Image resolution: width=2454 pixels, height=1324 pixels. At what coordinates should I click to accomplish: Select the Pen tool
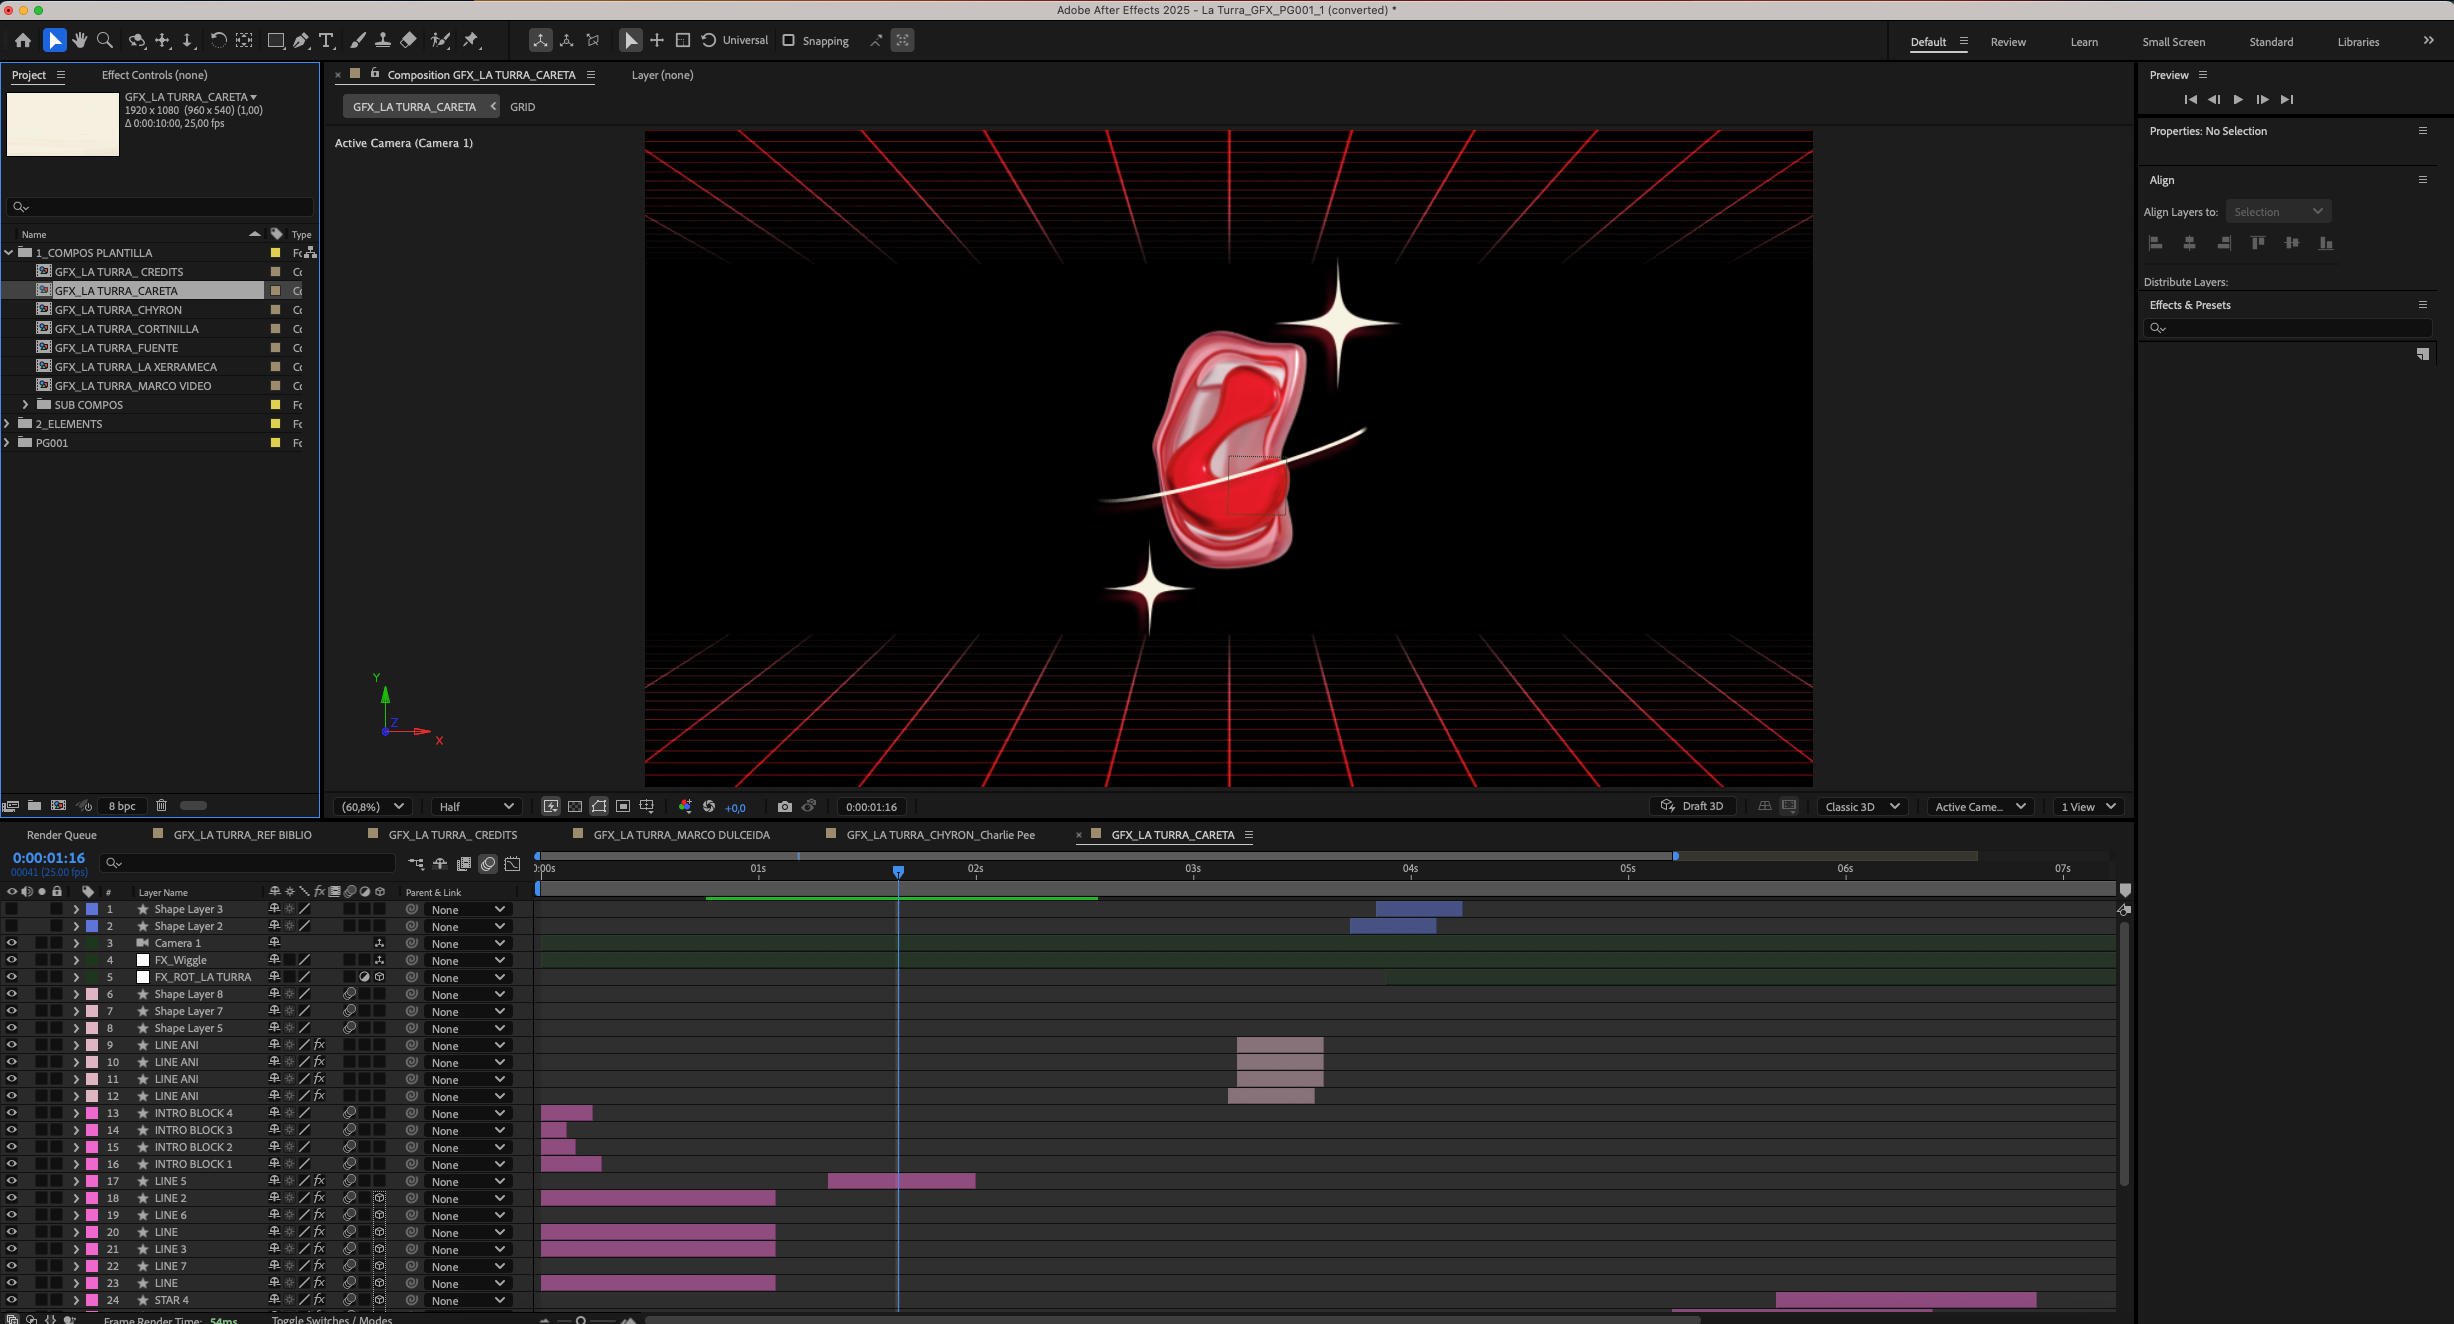[301, 40]
